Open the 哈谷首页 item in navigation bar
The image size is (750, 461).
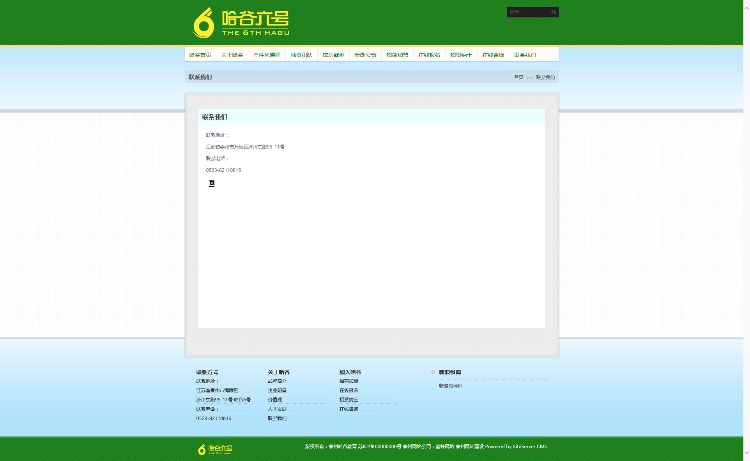tap(200, 55)
